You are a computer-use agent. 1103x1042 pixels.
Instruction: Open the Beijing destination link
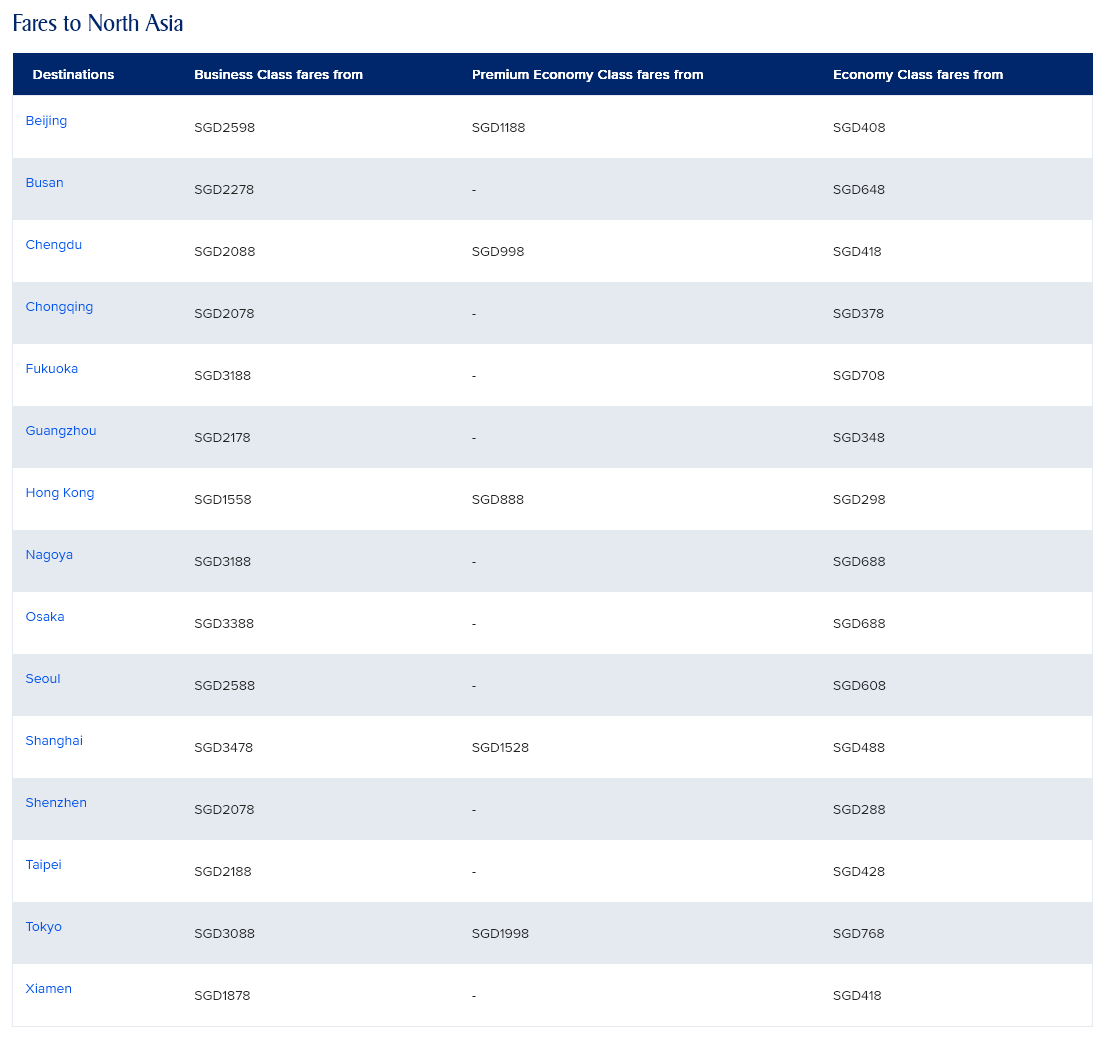[46, 121]
